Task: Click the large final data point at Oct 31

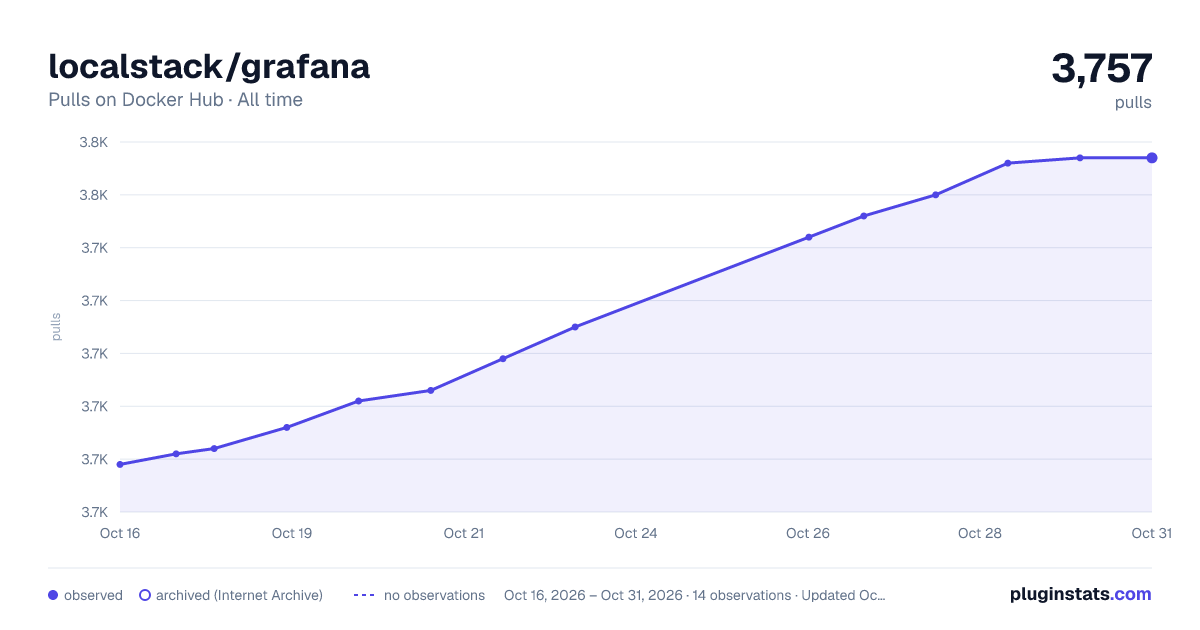Action: click(1152, 158)
